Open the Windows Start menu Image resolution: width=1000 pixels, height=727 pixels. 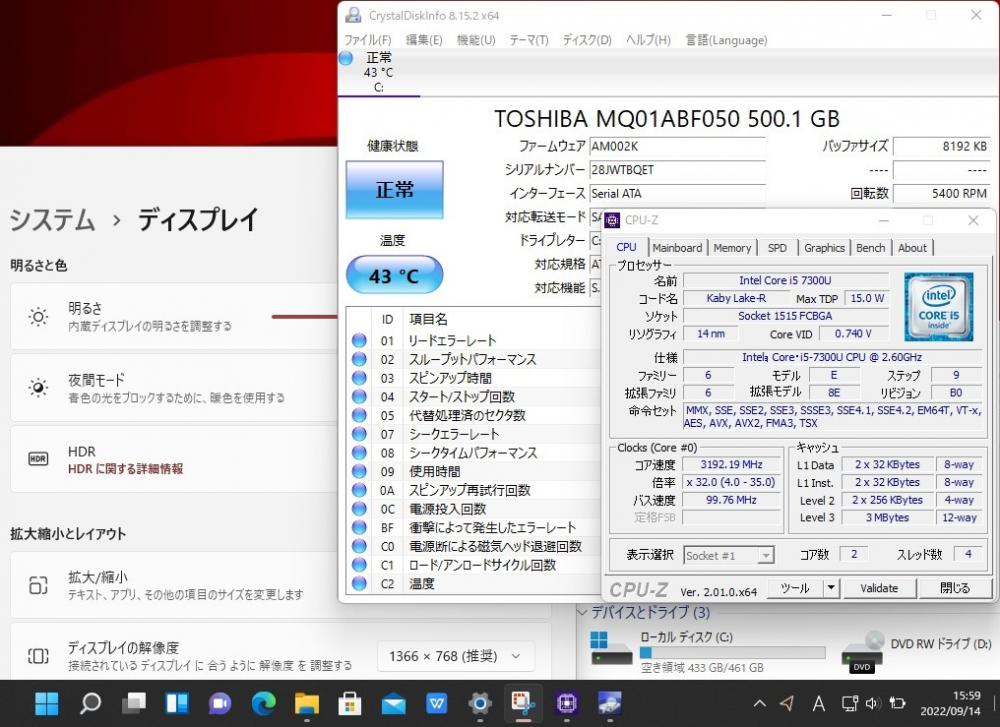[47, 703]
